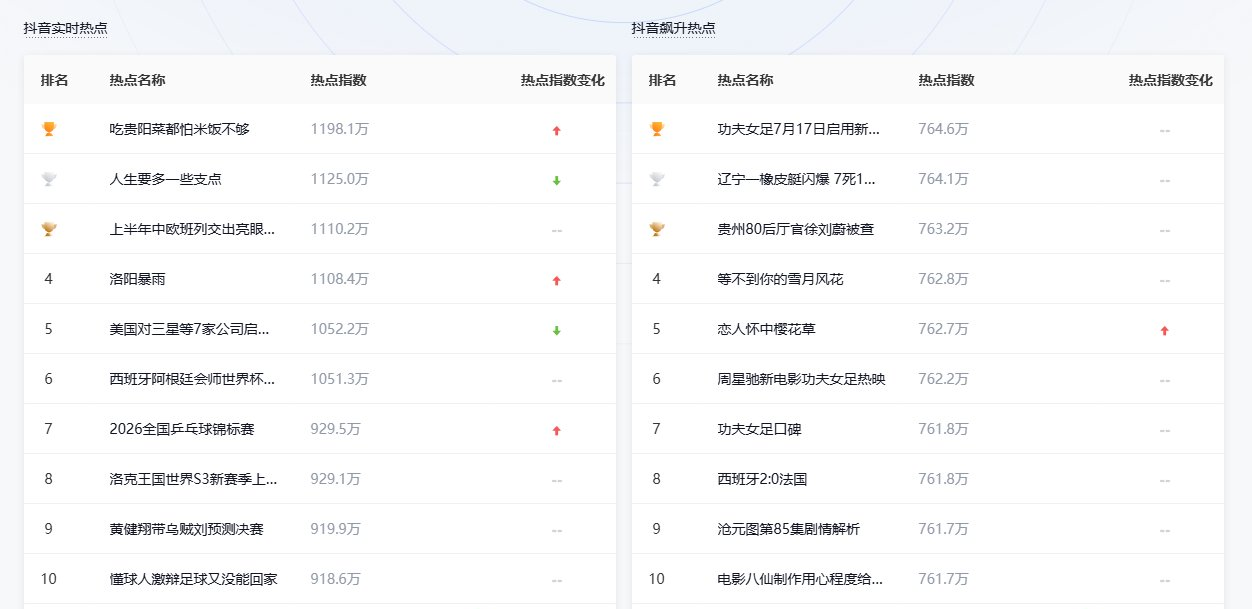Click 排名 header in 抖音飙升热点 table
Screen dimensions: 1252x609
[x=663, y=80]
